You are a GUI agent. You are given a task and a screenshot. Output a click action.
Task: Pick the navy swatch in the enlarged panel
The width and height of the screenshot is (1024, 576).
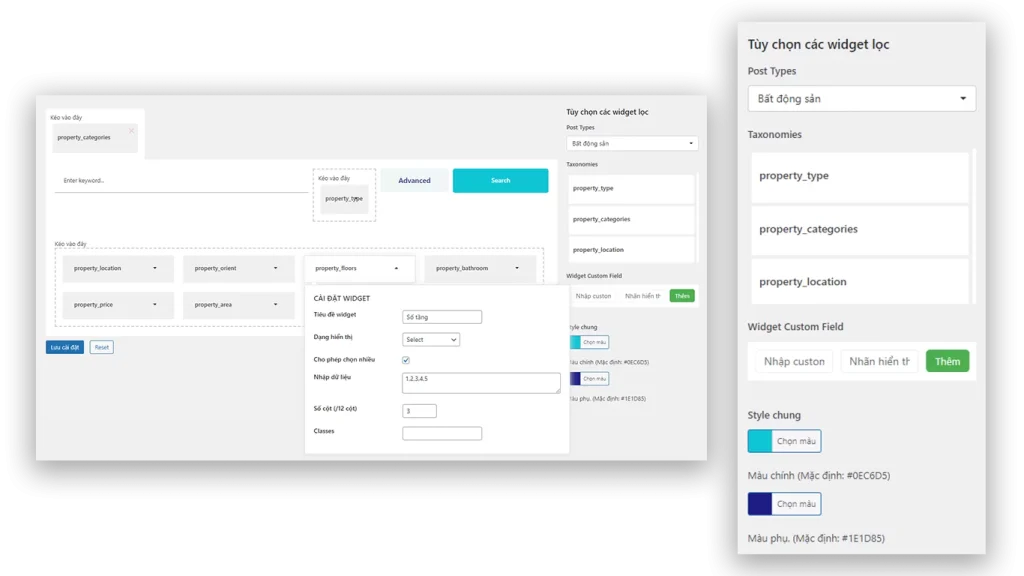[x=760, y=504]
